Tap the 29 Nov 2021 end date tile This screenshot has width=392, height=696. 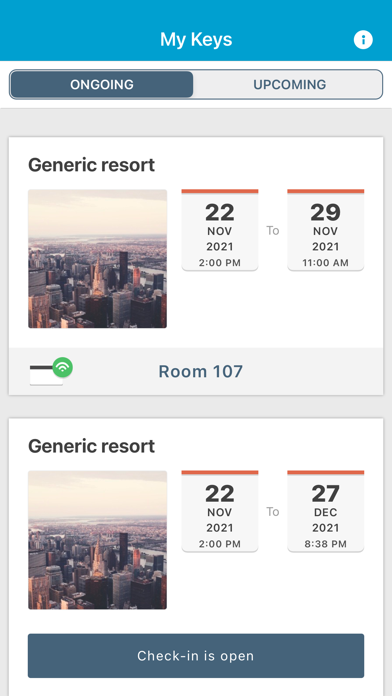[x=325, y=230]
